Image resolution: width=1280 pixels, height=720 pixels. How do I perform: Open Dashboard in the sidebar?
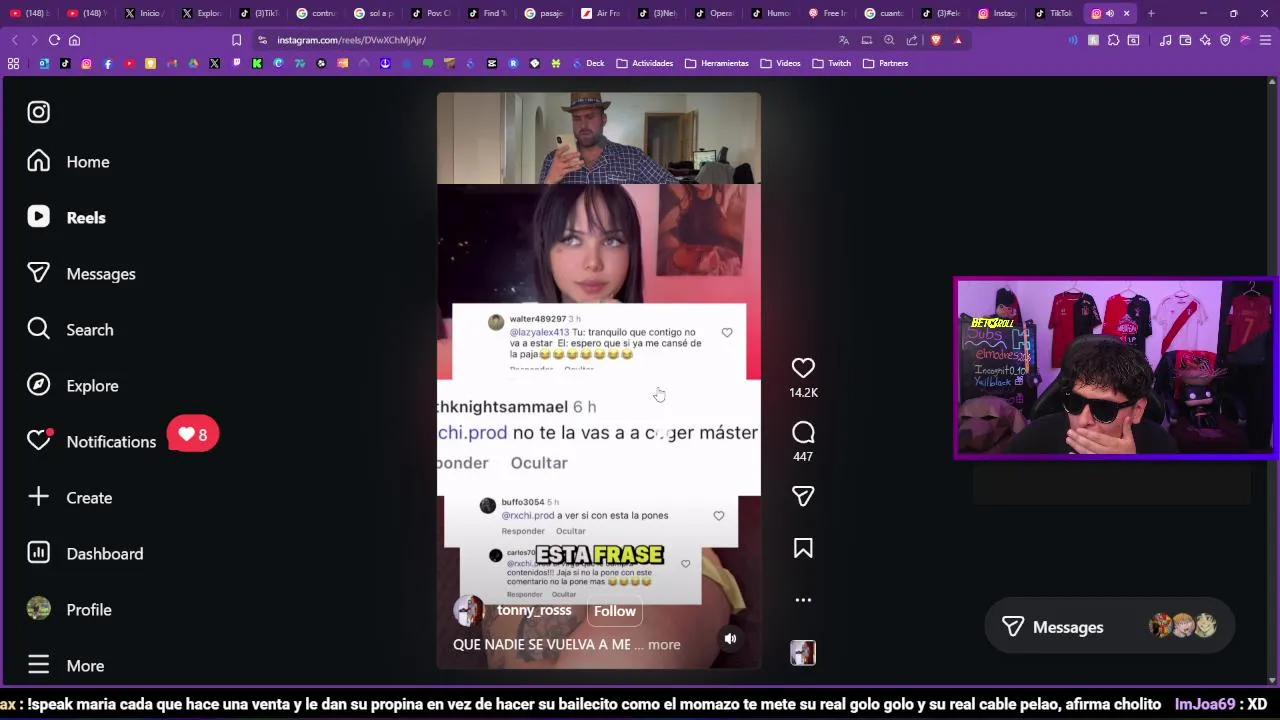pyautogui.click(x=85, y=554)
